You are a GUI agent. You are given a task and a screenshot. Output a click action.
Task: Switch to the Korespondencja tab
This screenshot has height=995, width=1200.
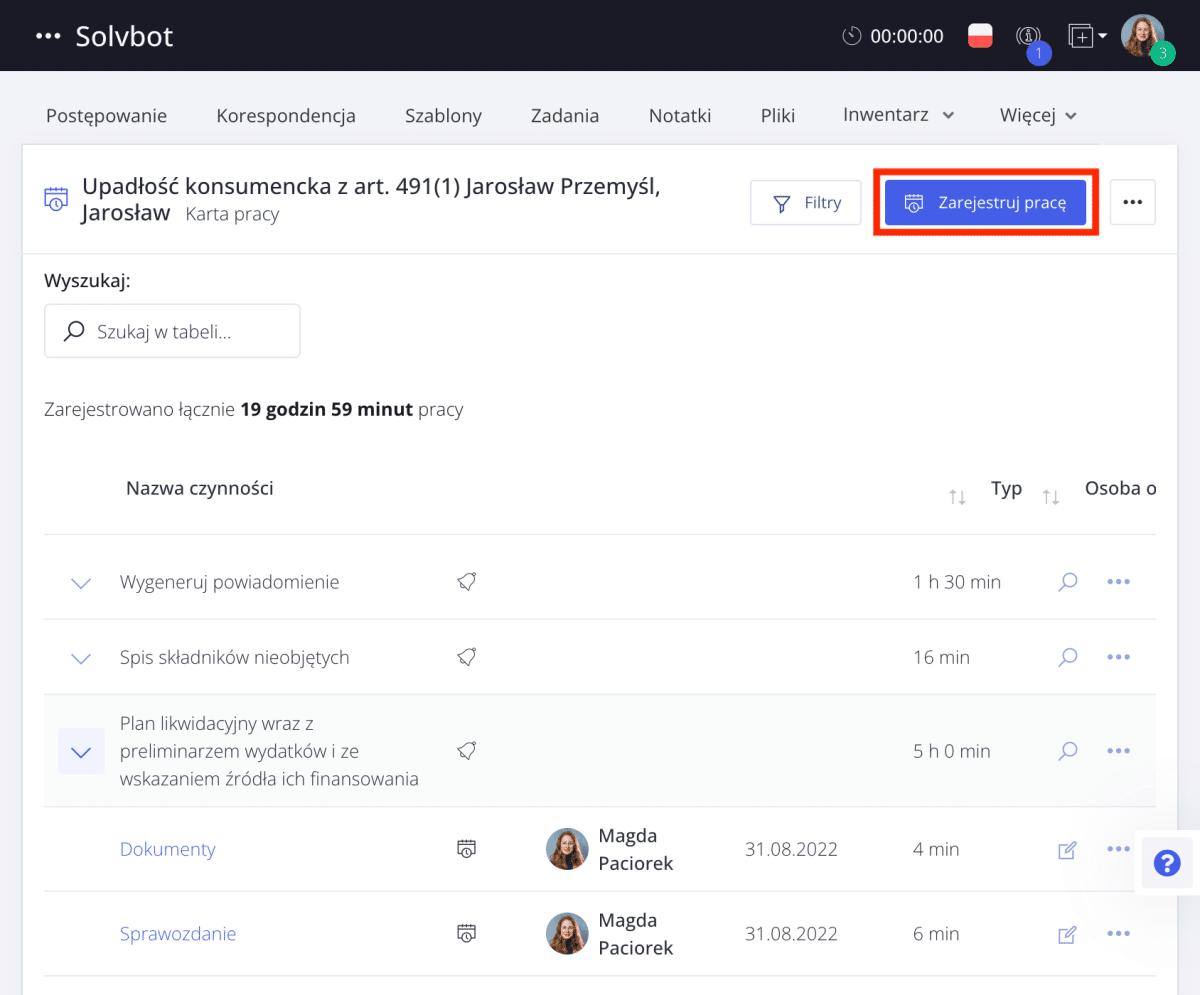coord(286,115)
